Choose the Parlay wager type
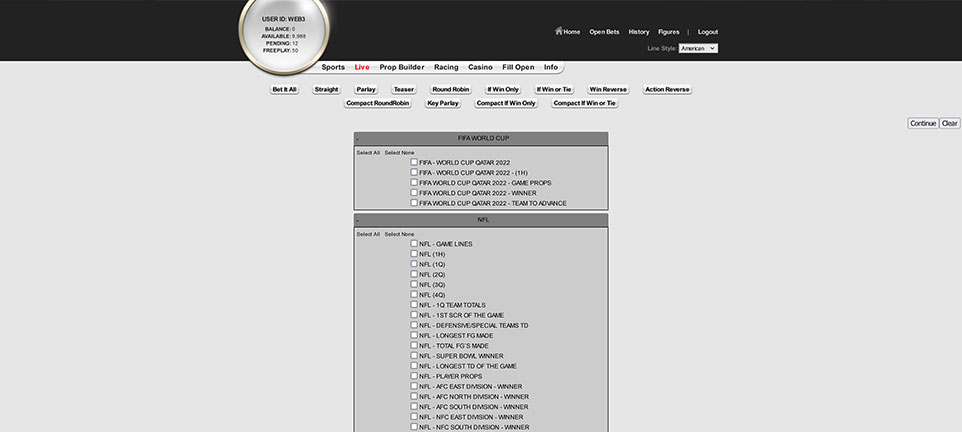Screen dimensions: 962x432 [x=366, y=90]
